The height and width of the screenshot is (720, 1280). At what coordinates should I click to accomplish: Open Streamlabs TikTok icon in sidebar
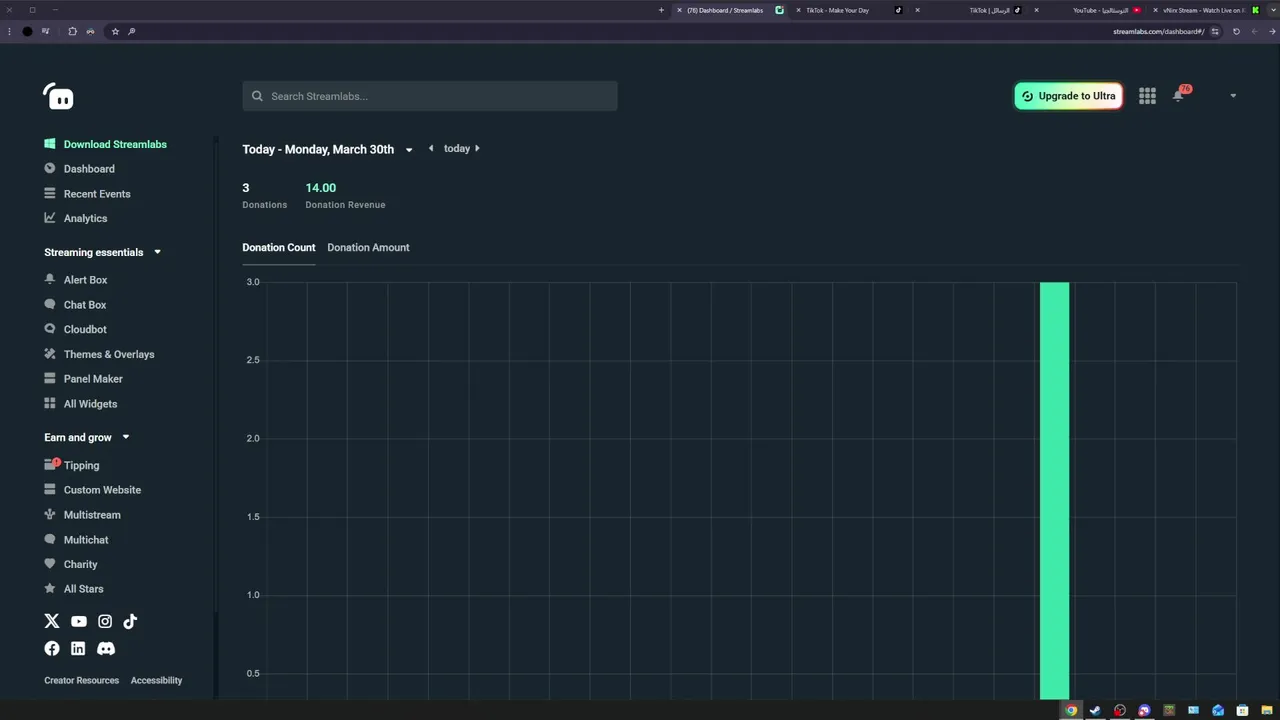(x=130, y=621)
